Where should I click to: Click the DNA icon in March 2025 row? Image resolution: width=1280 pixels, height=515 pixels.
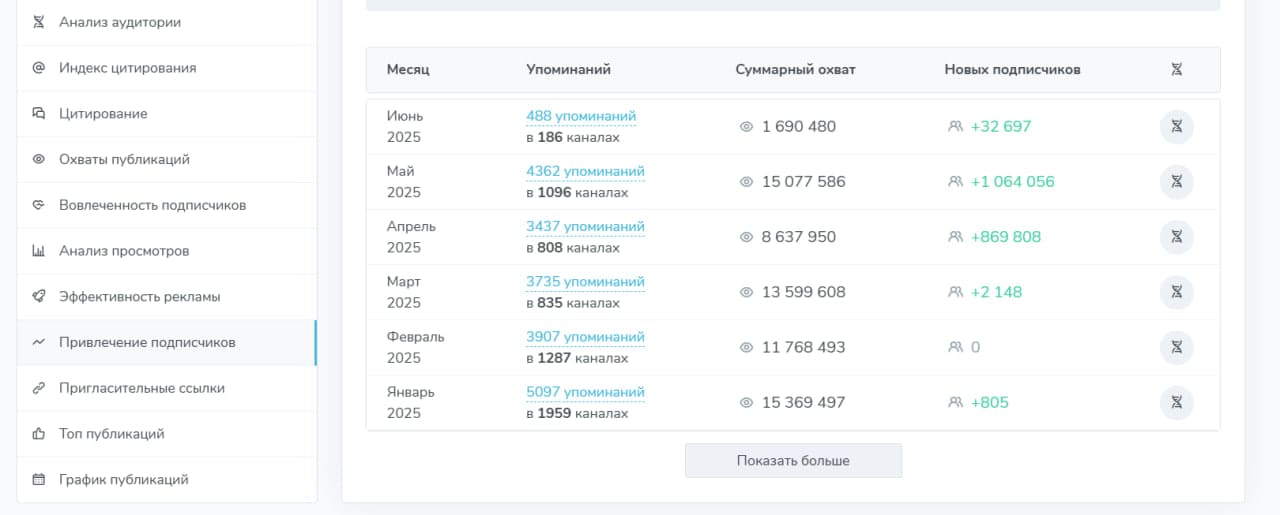tap(1176, 292)
